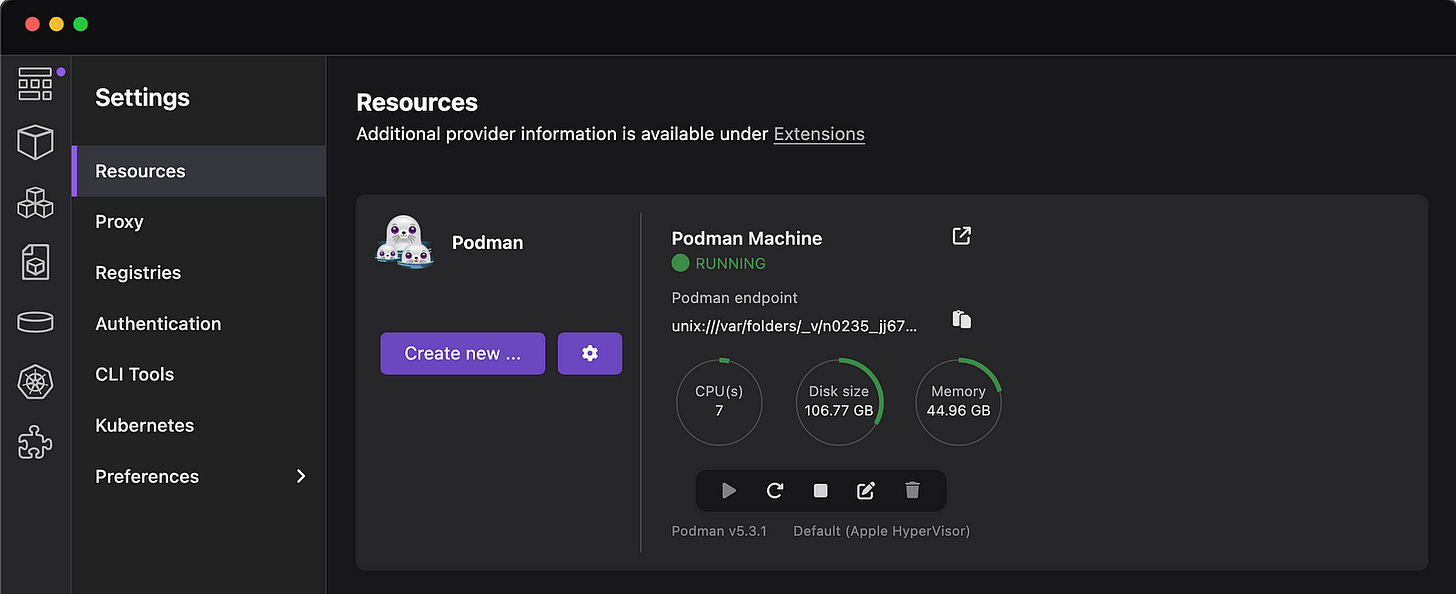Click the green macOS zoom window button

(81, 24)
